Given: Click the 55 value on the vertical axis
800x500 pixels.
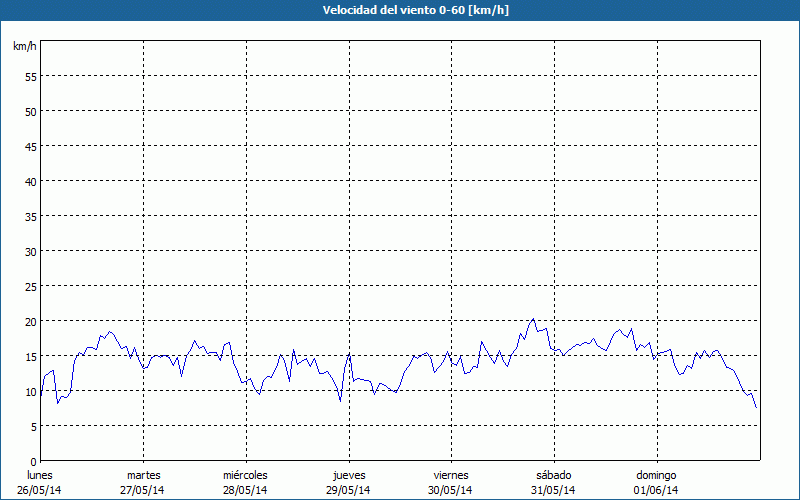Looking at the screenshot, I should coord(31,76).
